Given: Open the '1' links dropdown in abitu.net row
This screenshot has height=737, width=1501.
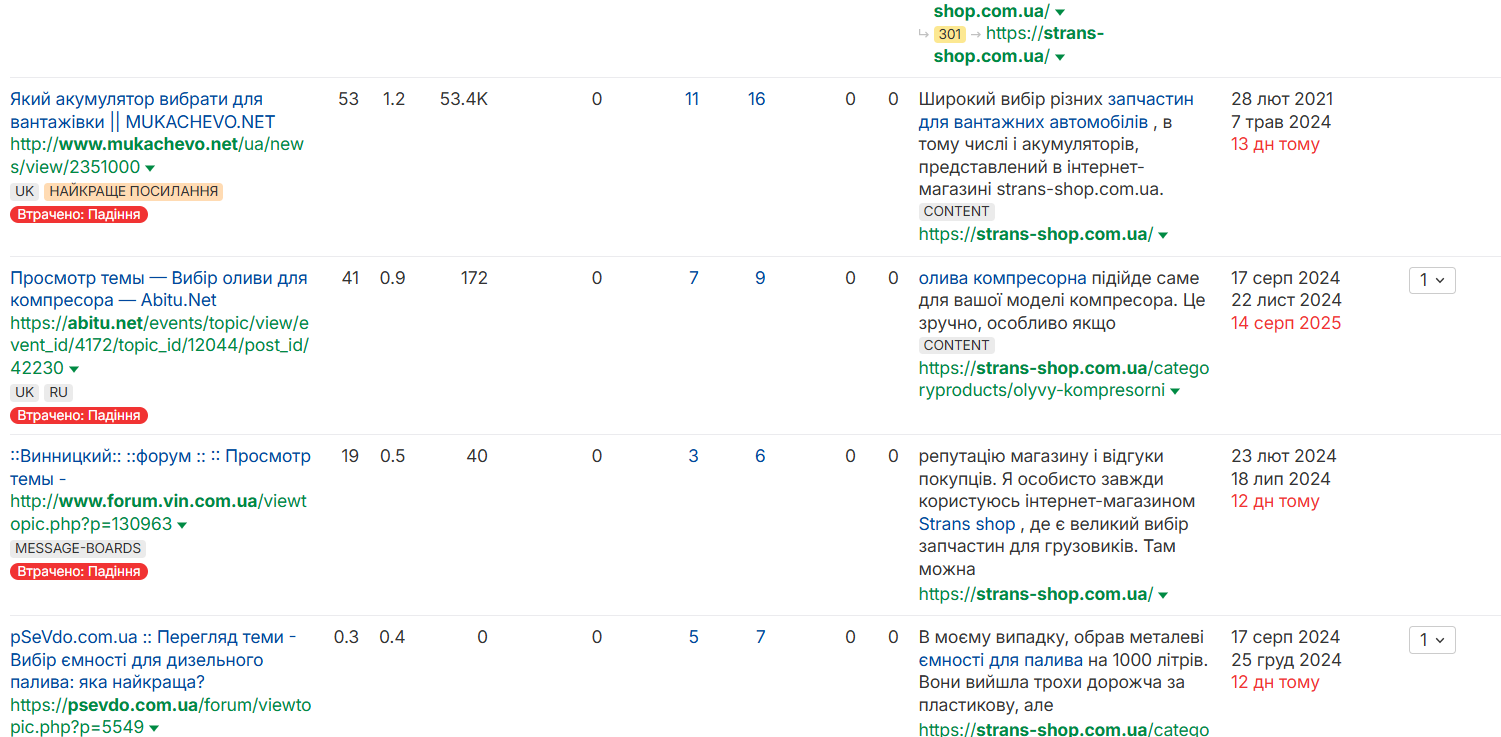Looking at the screenshot, I should click(1432, 280).
